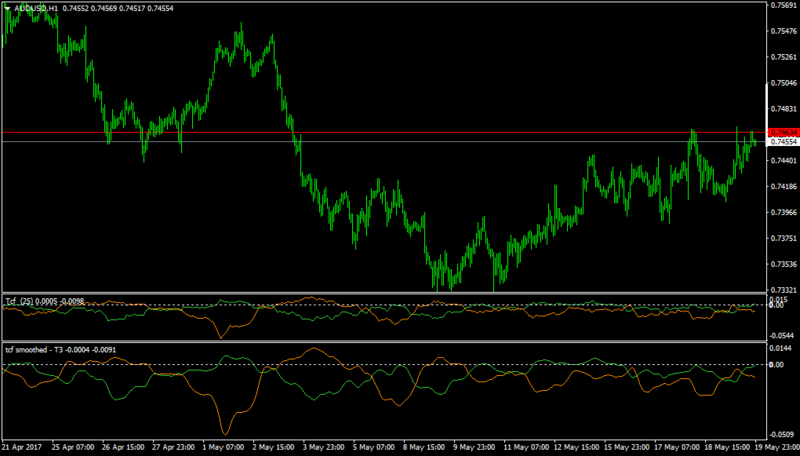Click the -0.0544 scale value in Tcf window
Screen dimensions: 800x456
tap(782, 336)
